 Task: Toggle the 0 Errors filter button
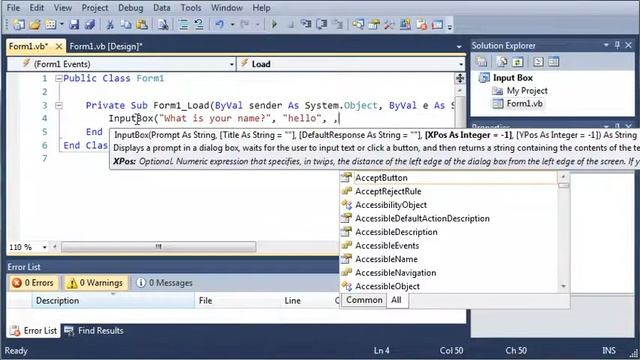pyautogui.click(x=34, y=283)
